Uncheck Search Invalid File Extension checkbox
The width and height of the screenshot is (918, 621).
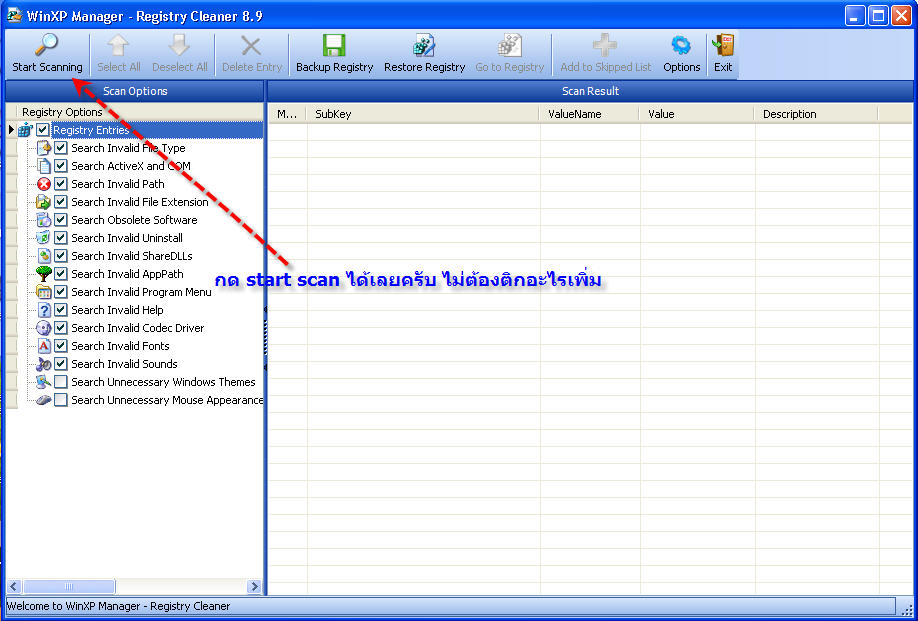tap(61, 203)
